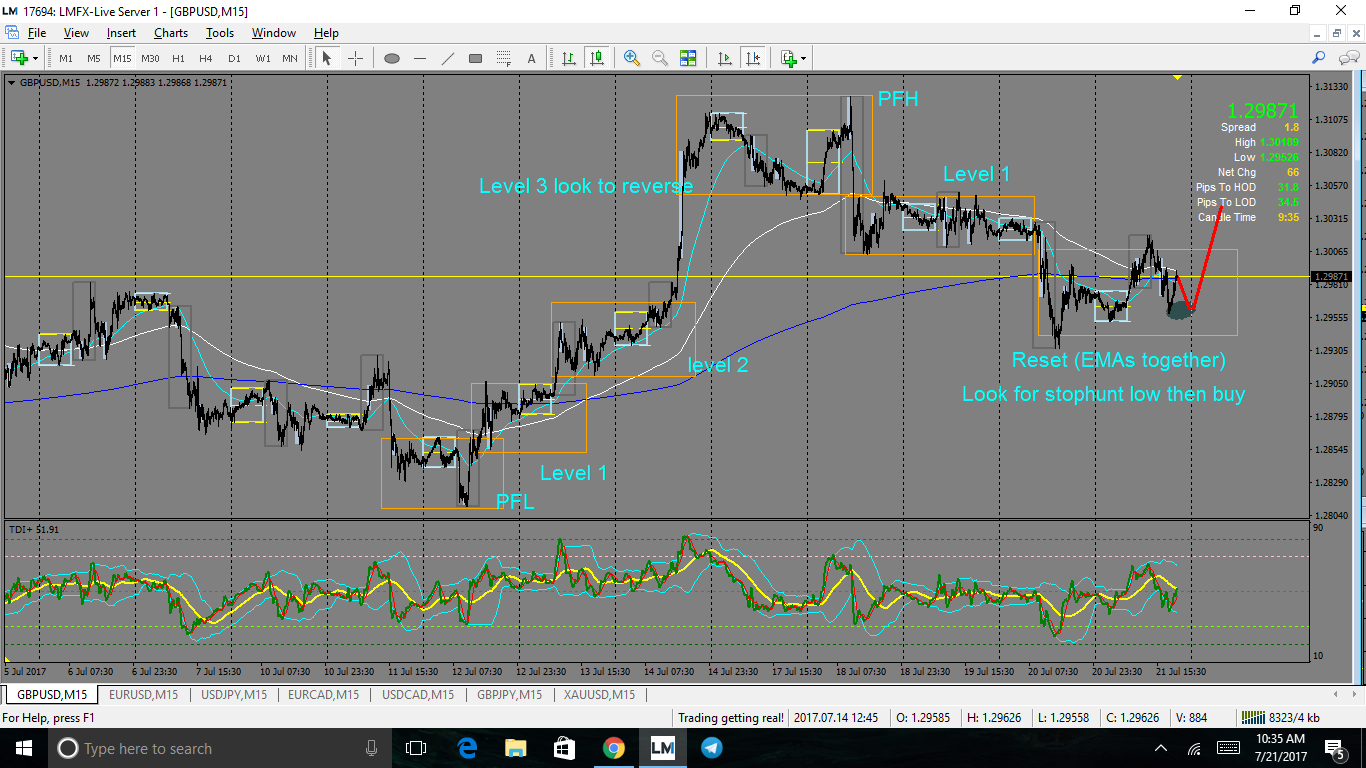Switch chart to bar chart style
This screenshot has height=768, width=1366.
(569, 58)
